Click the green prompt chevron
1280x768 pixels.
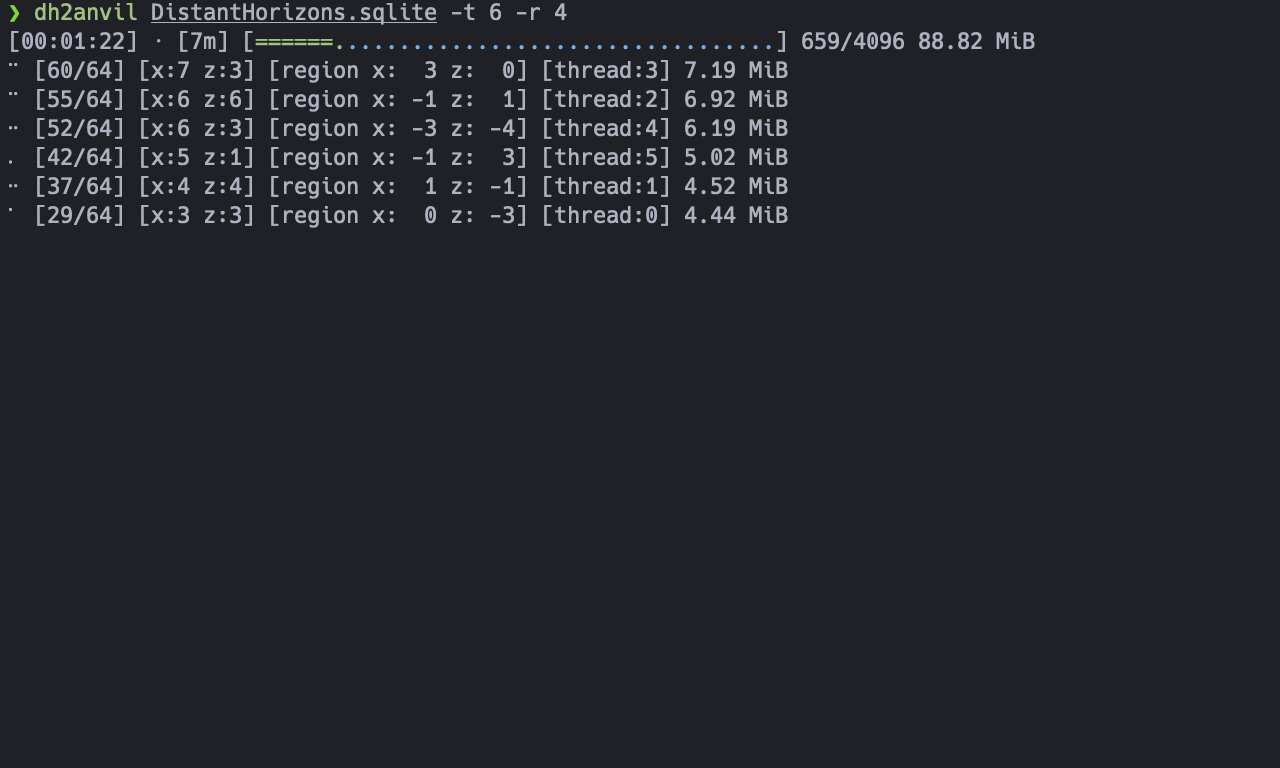pyautogui.click(x=14, y=13)
